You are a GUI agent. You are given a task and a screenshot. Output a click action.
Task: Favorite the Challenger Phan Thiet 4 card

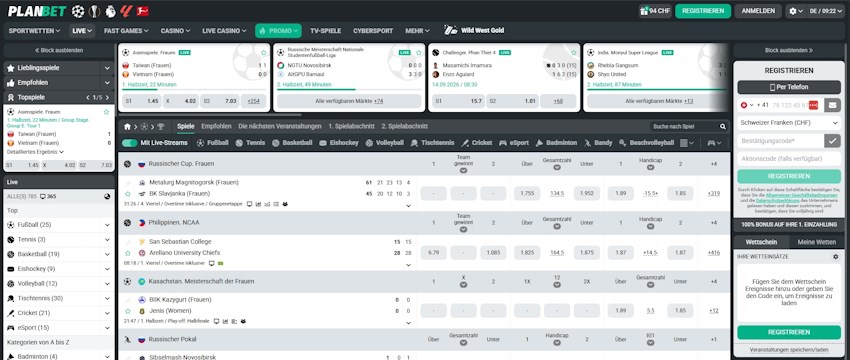[574, 53]
